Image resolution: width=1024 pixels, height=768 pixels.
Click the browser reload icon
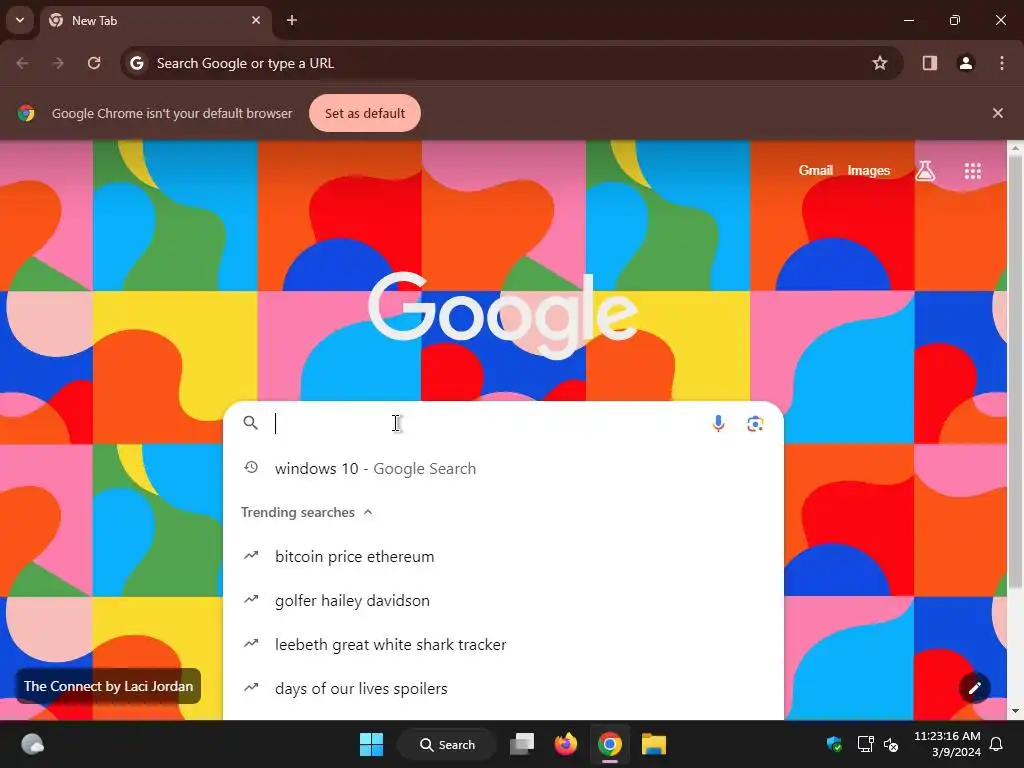(x=94, y=63)
